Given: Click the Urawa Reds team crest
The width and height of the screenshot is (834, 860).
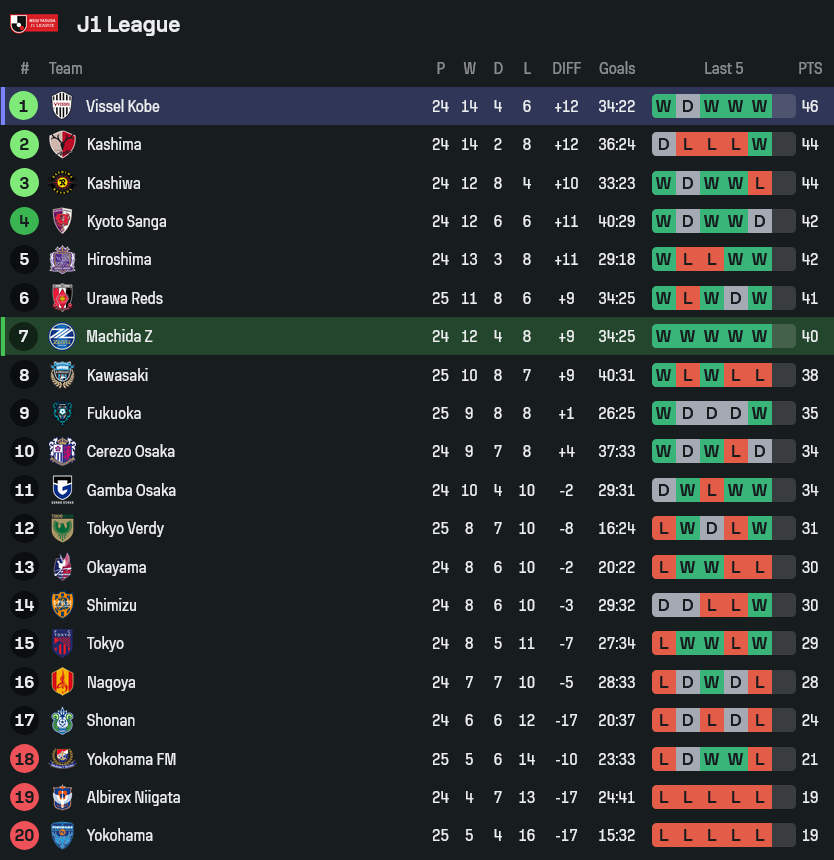Looking at the screenshot, I should click(x=62, y=298).
